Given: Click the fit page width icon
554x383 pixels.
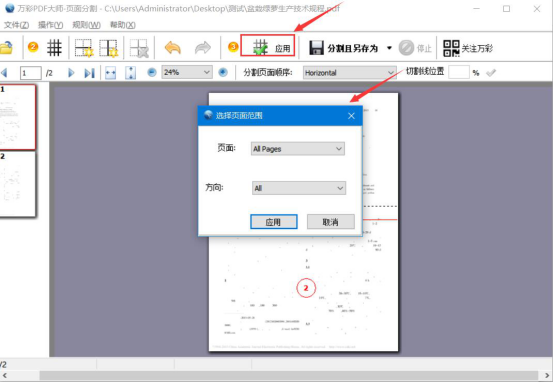Looking at the screenshot, I should (111, 72).
